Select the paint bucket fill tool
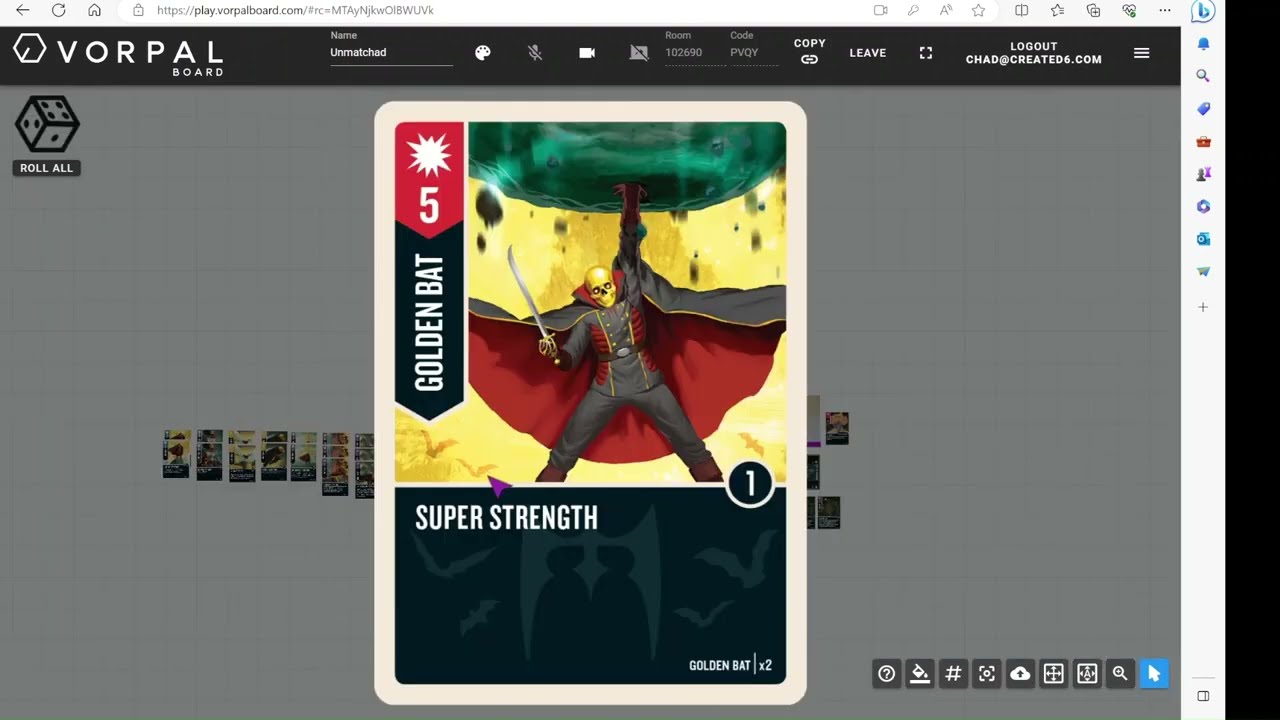 click(920, 674)
